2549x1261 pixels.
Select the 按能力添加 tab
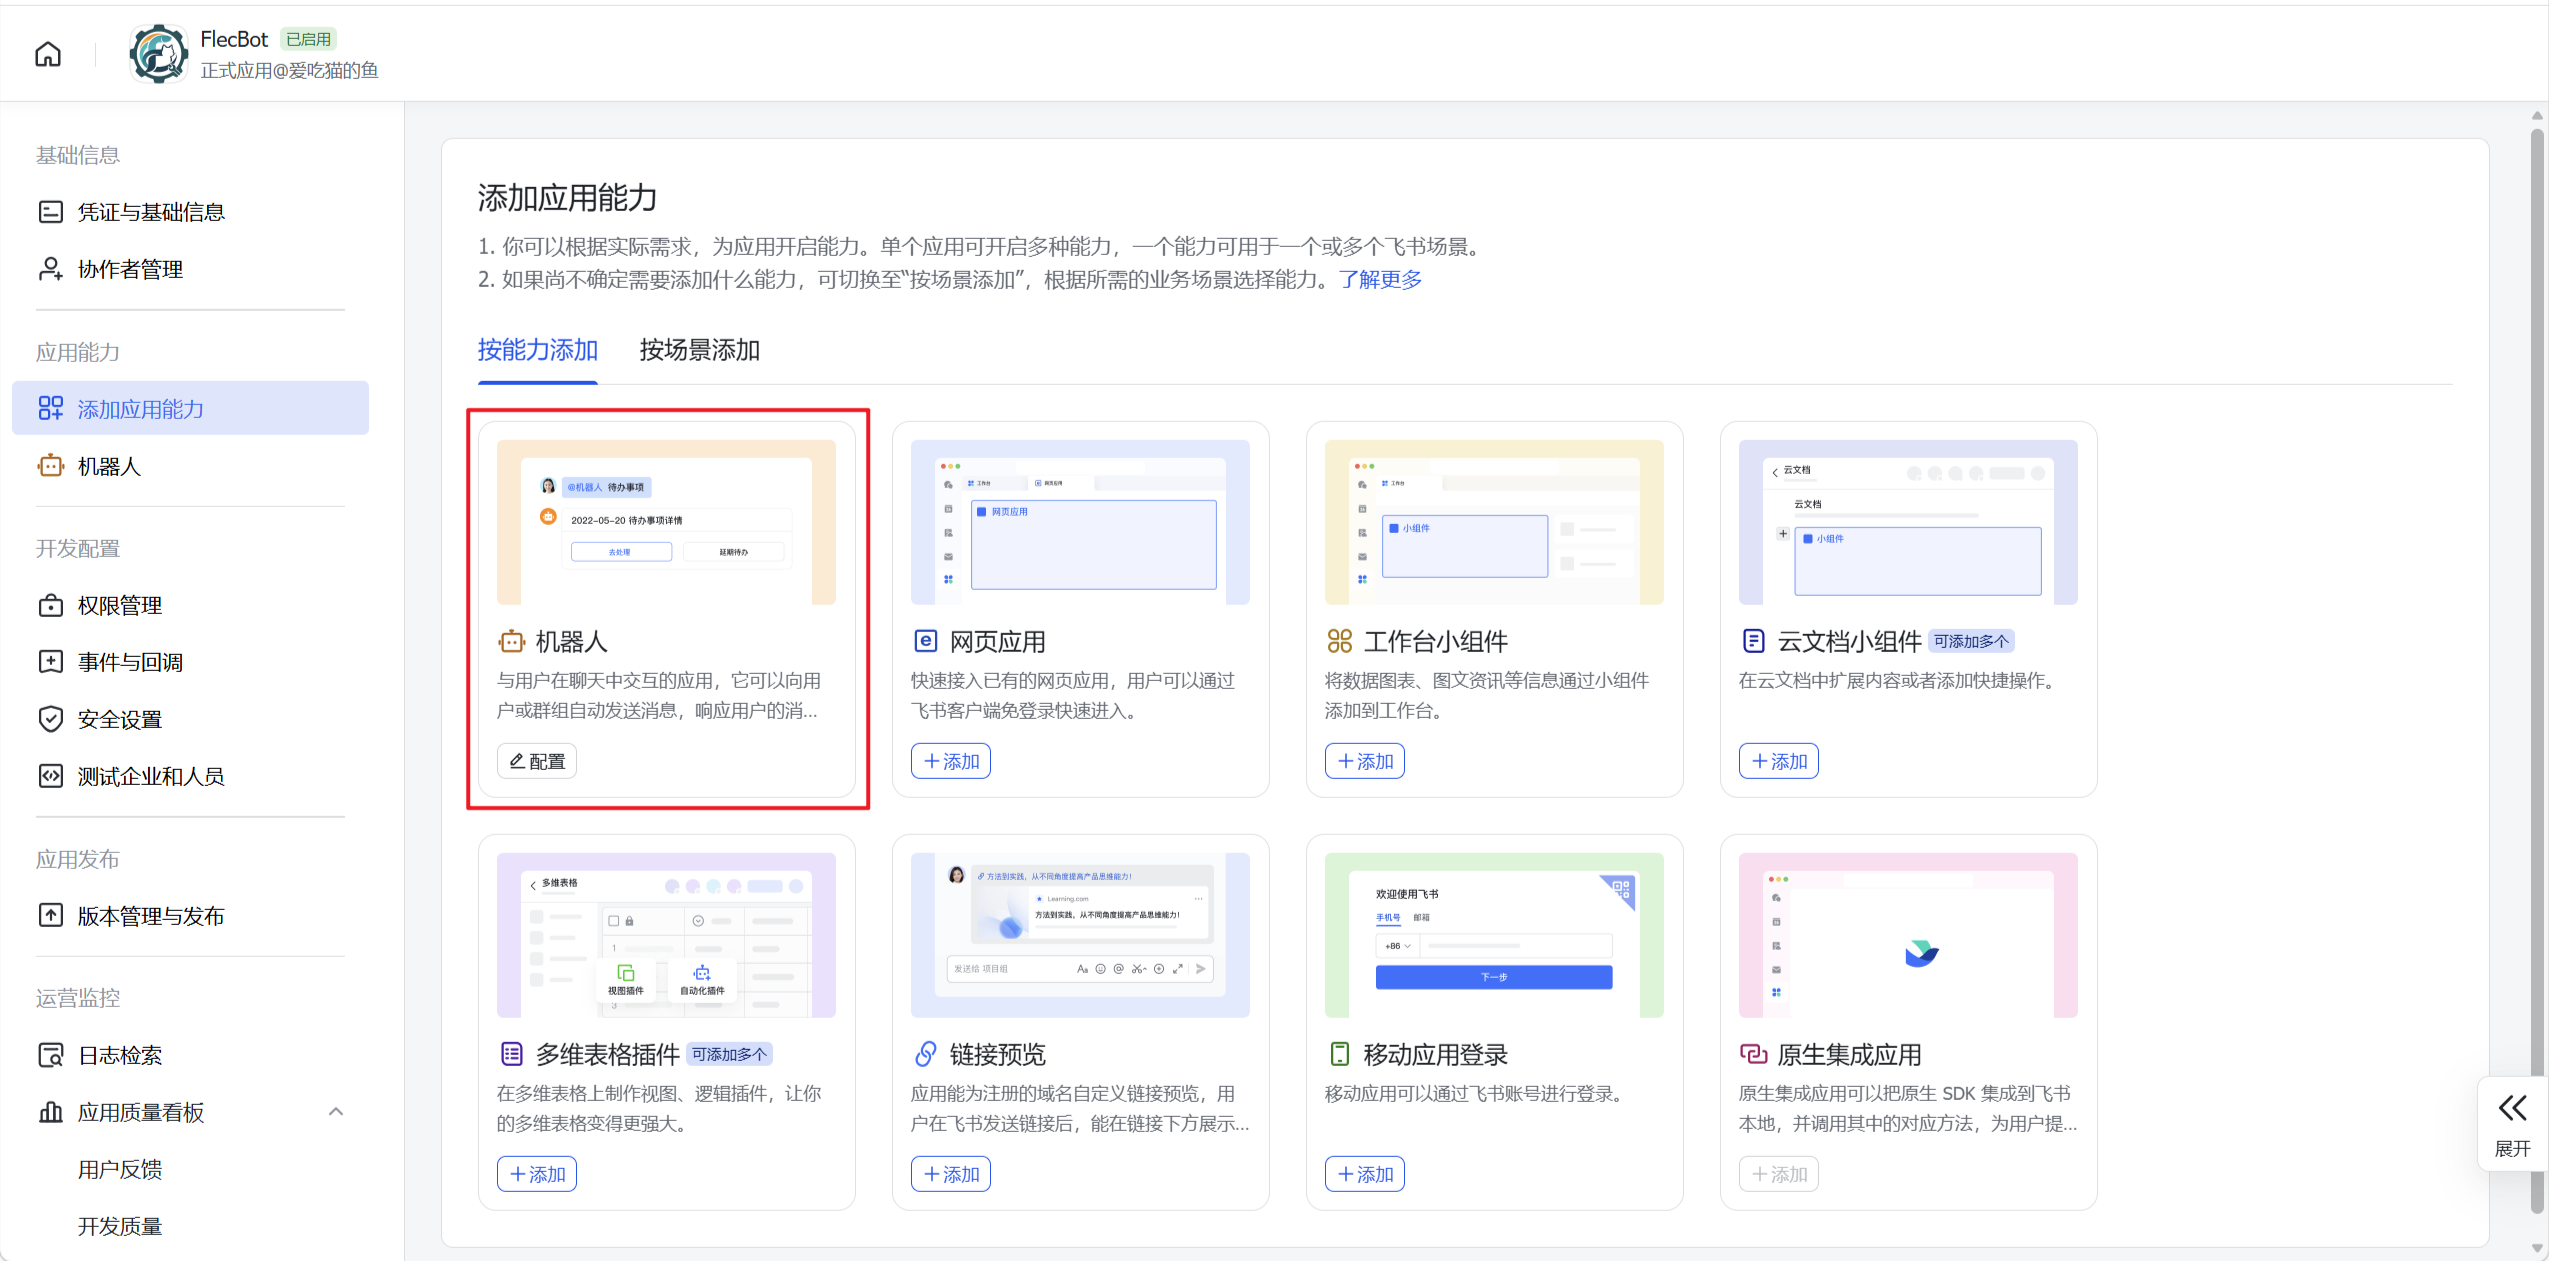(538, 350)
